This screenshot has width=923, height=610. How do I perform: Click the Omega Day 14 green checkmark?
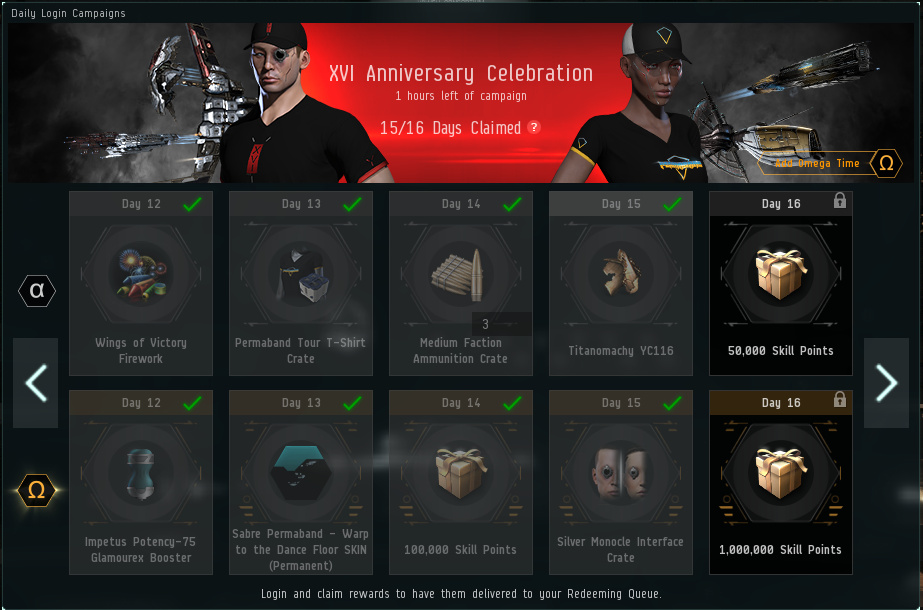512,403
